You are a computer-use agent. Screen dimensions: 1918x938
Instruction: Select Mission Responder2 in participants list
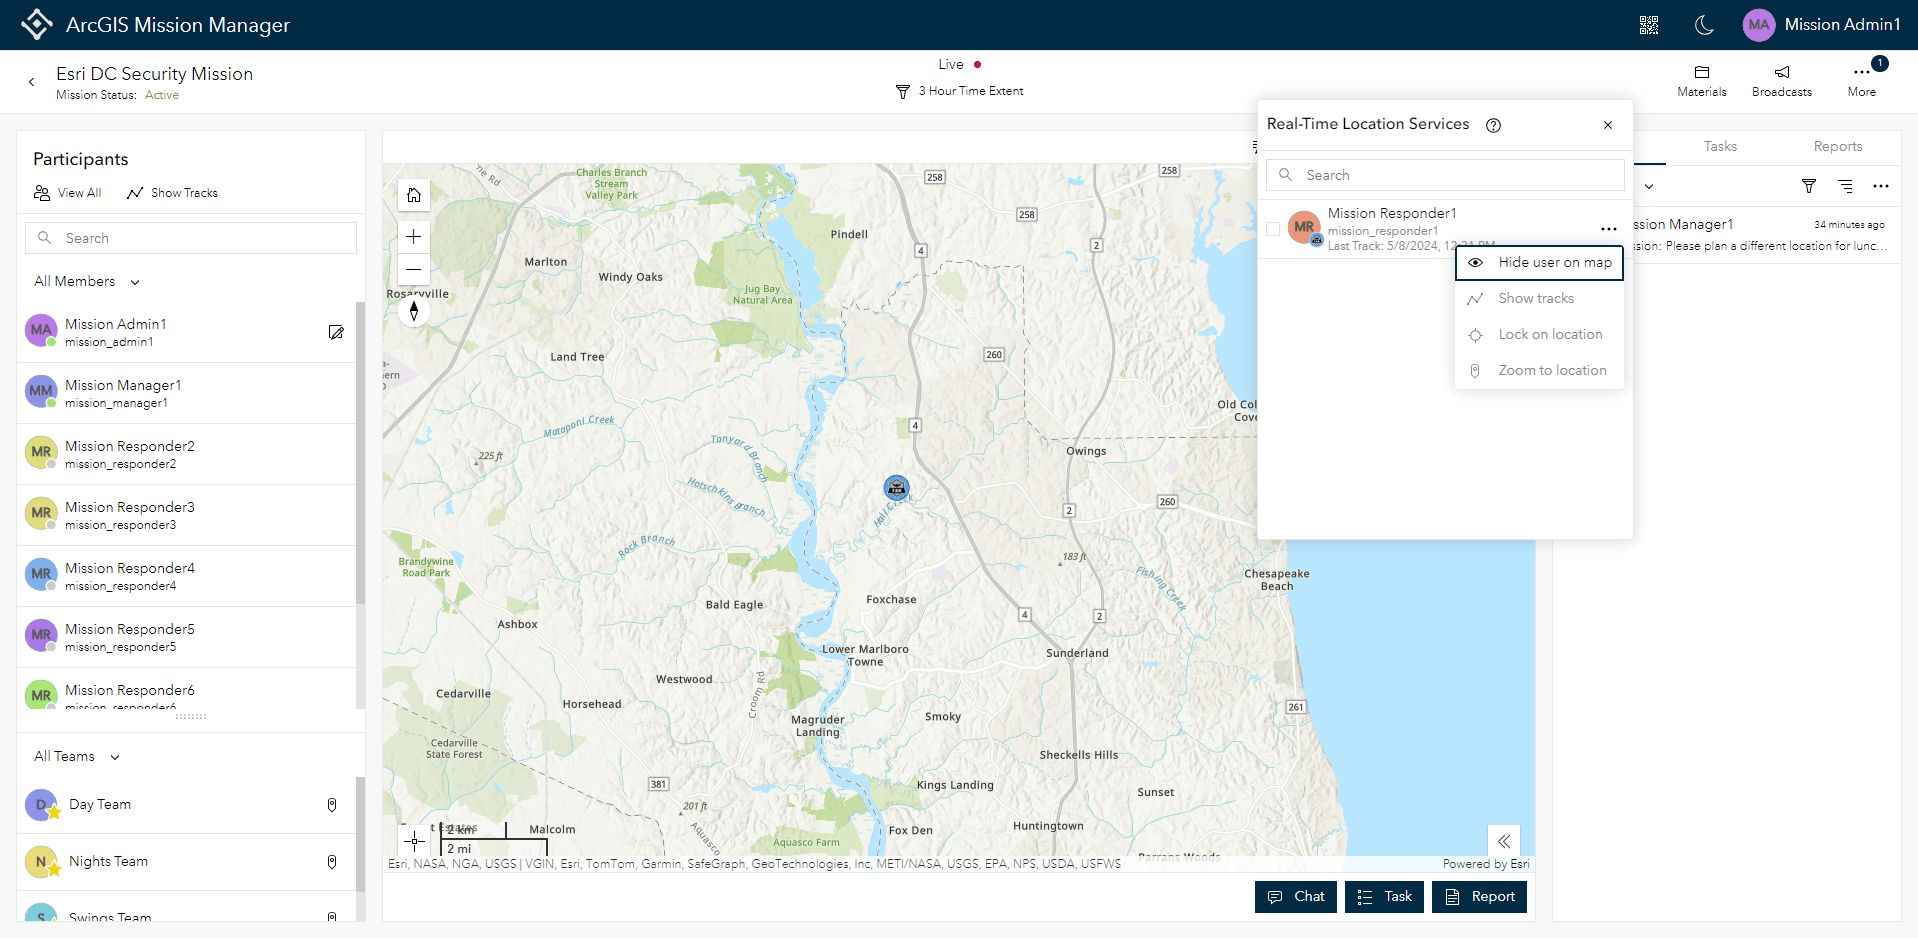pyautogui.click(x=187, y=454)
